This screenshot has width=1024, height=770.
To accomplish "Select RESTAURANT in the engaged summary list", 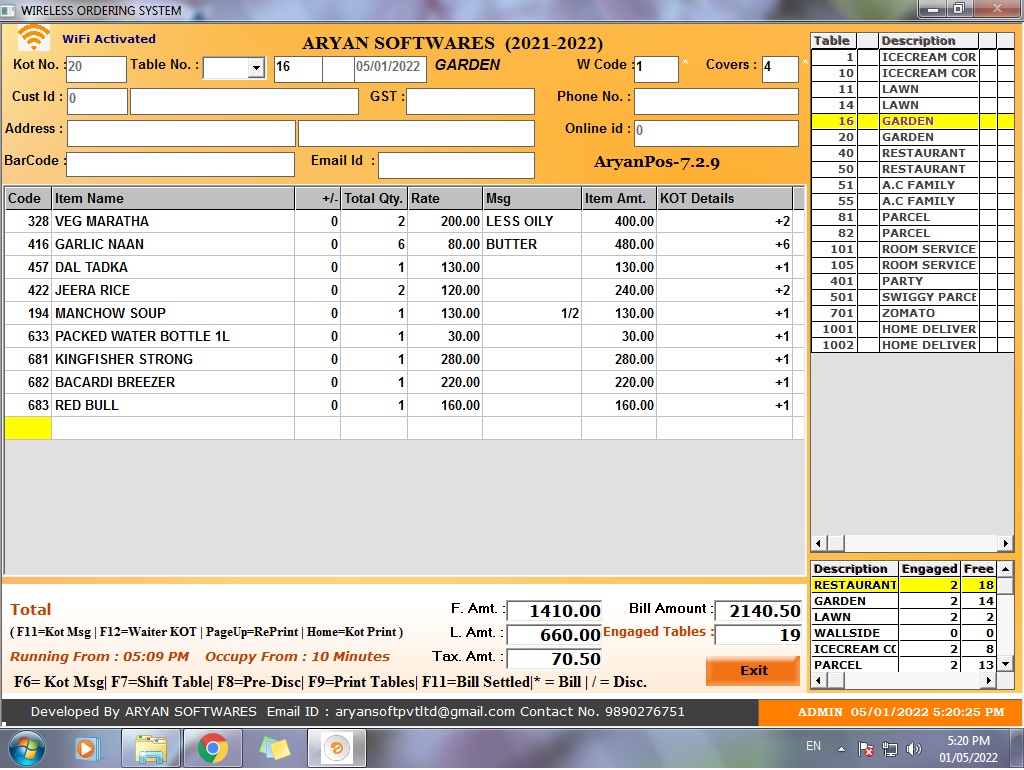I will [904, 585].
